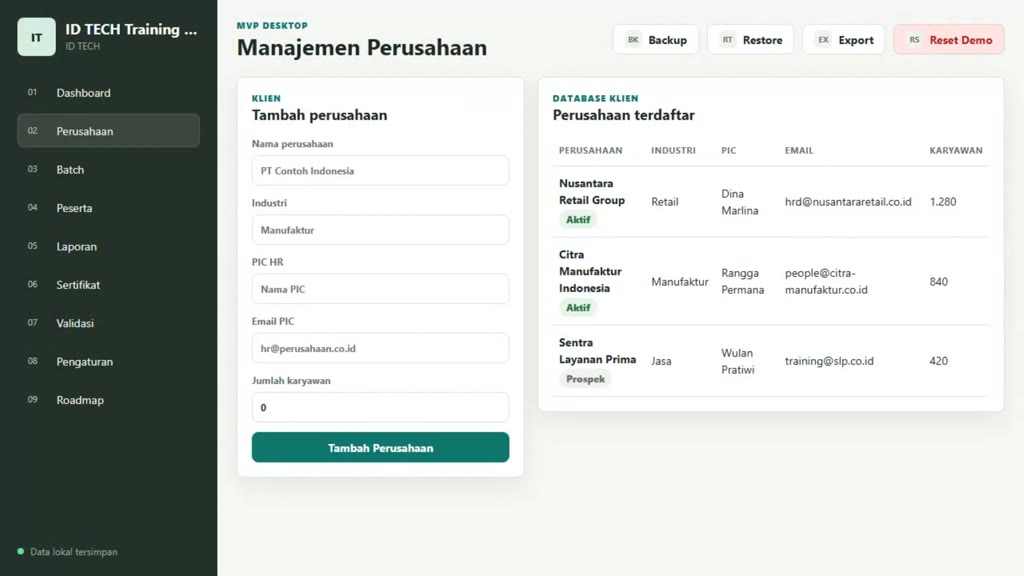Open the Validasi page
Screen dimensions: 1024x576
108,323
